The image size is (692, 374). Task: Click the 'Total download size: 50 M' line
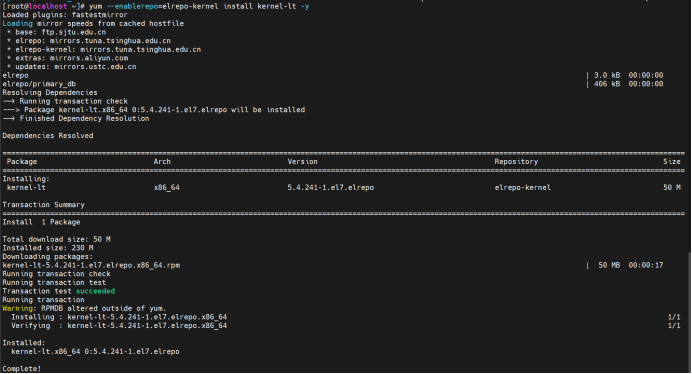pos(56,239)
